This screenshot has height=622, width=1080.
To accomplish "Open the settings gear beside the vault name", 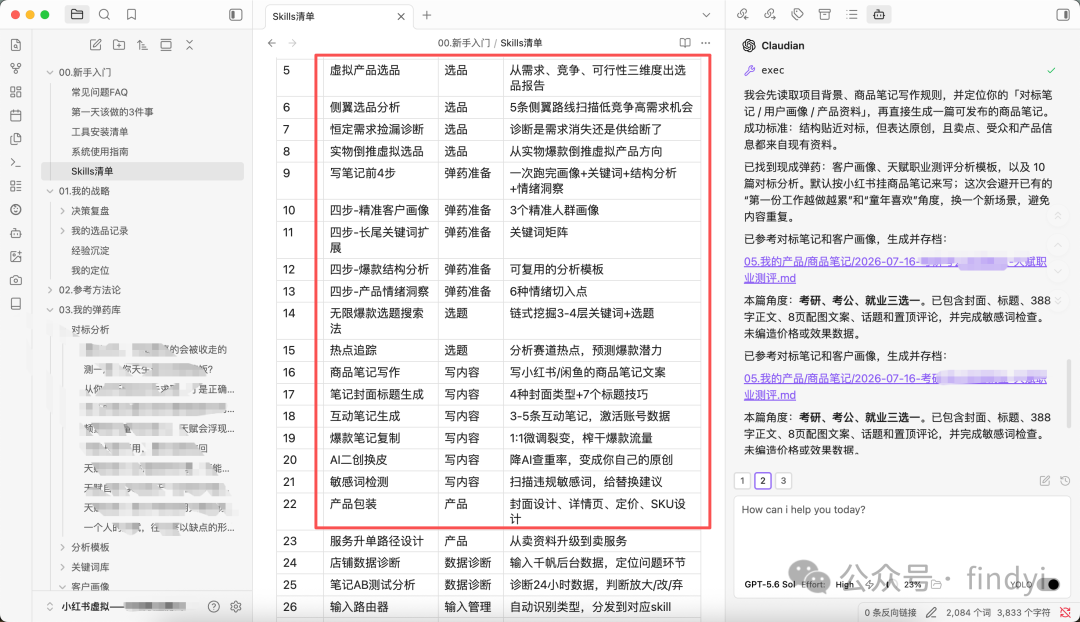I will pyautogui.click(x=236, y=607).
